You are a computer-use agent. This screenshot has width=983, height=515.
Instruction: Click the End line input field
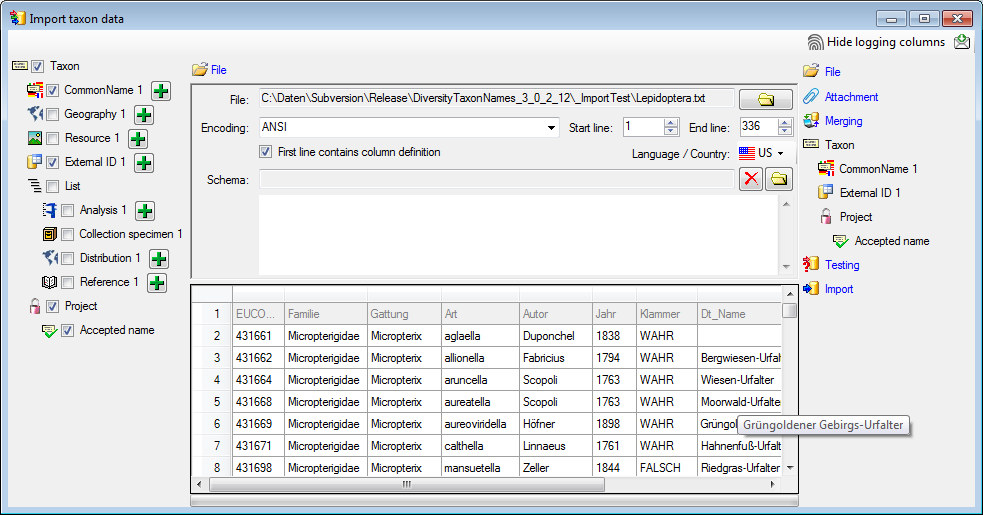[x=756, y=127]
